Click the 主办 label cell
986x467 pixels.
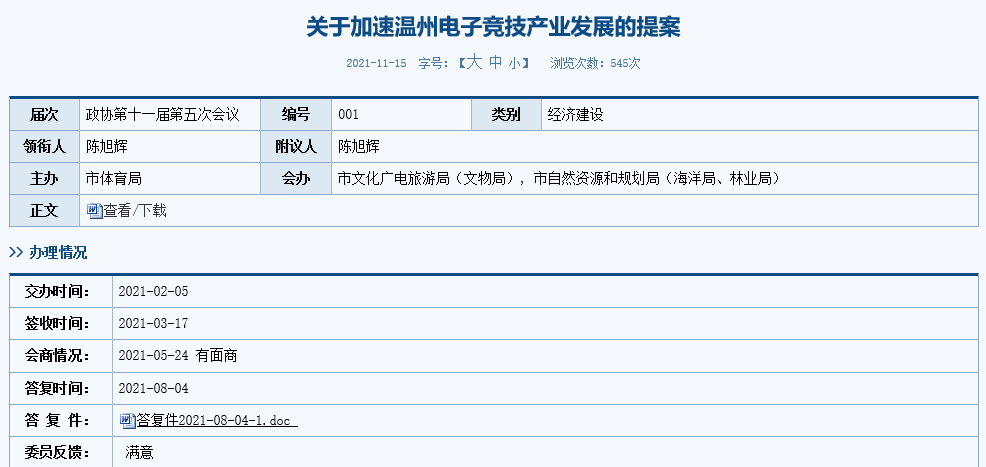click(x=44, y=179)
